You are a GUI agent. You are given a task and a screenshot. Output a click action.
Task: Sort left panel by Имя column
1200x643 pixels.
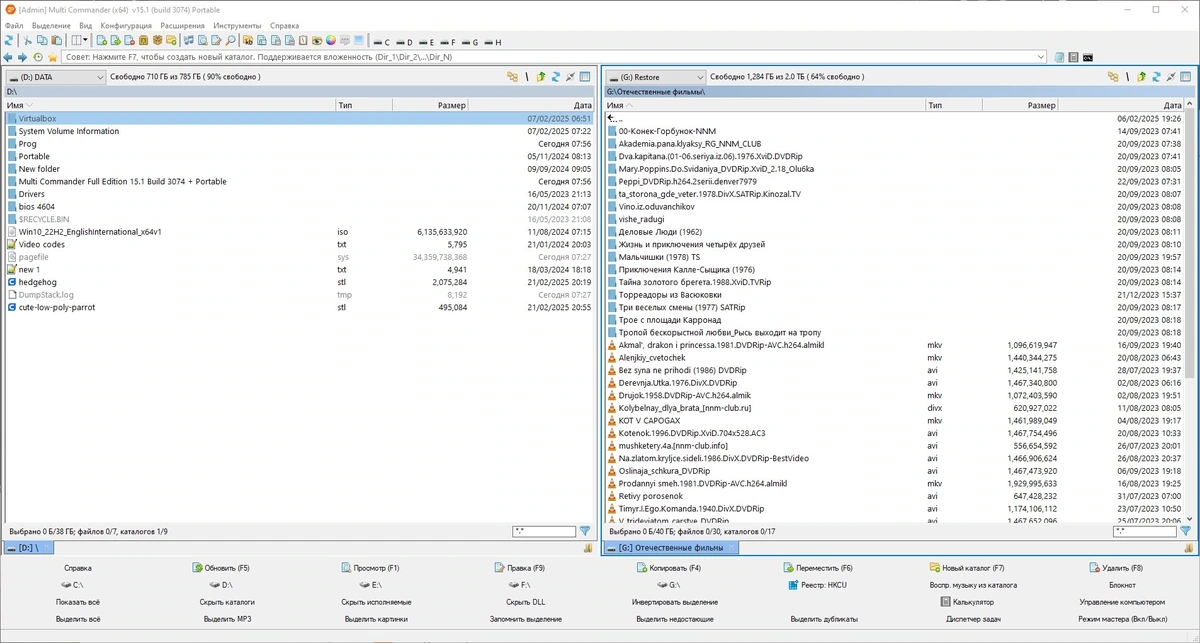(170, 105)
